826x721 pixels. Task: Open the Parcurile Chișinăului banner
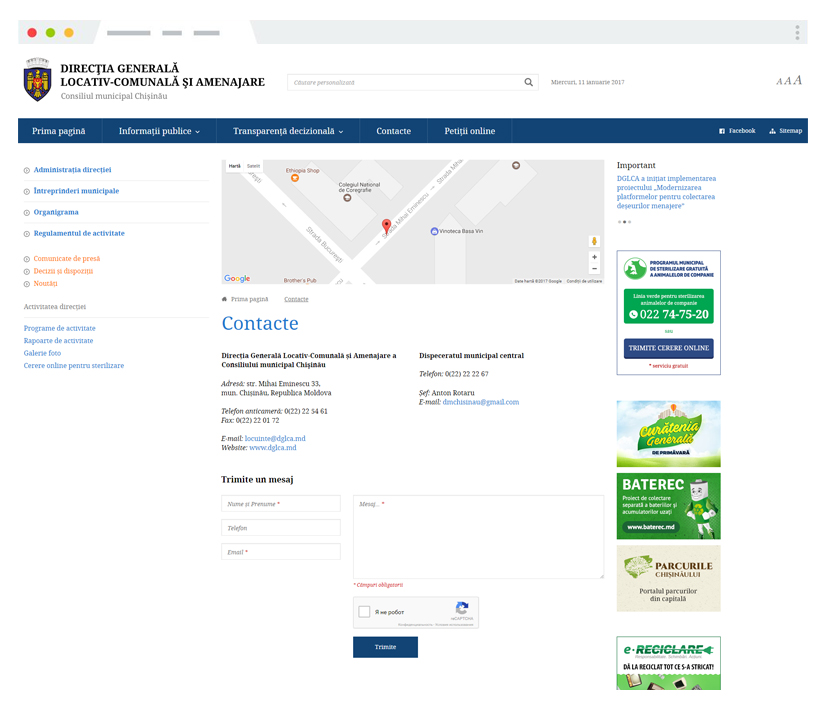pos(668,578)
